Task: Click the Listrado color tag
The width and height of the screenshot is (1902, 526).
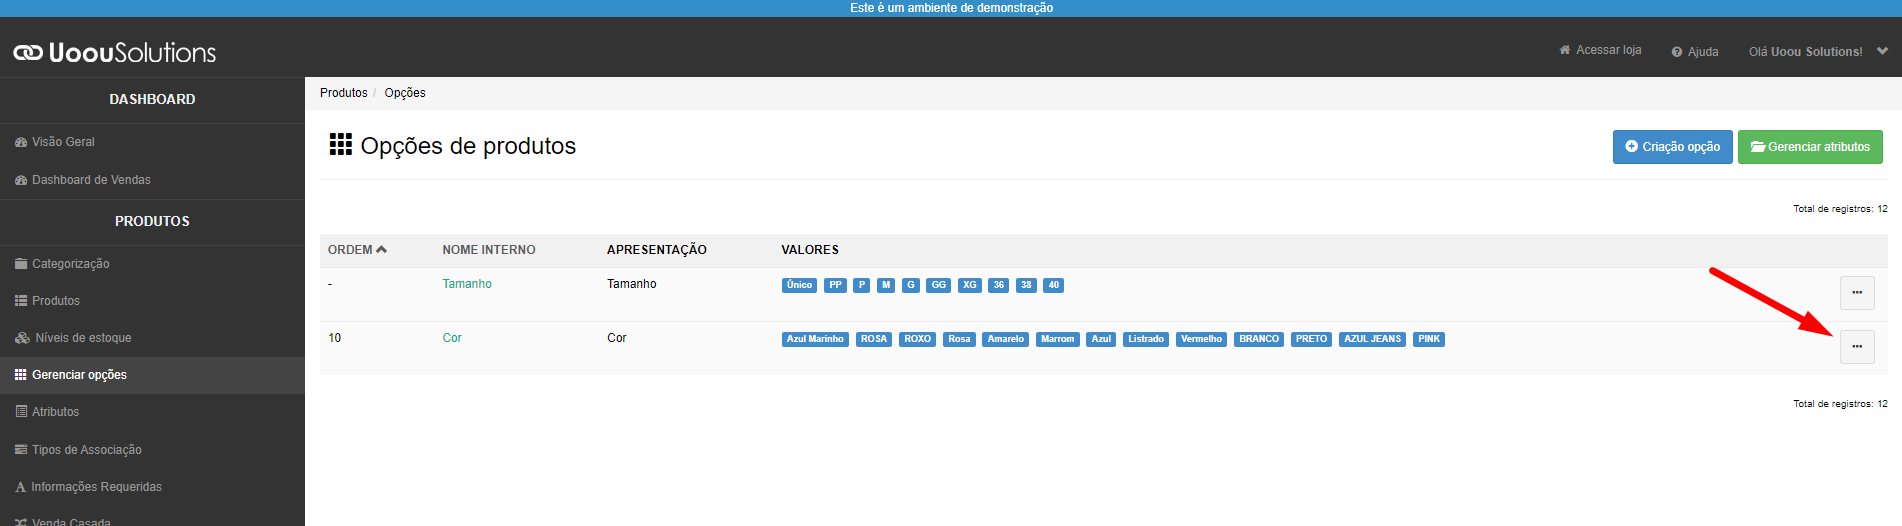Action: click(x=1146, y=339)
